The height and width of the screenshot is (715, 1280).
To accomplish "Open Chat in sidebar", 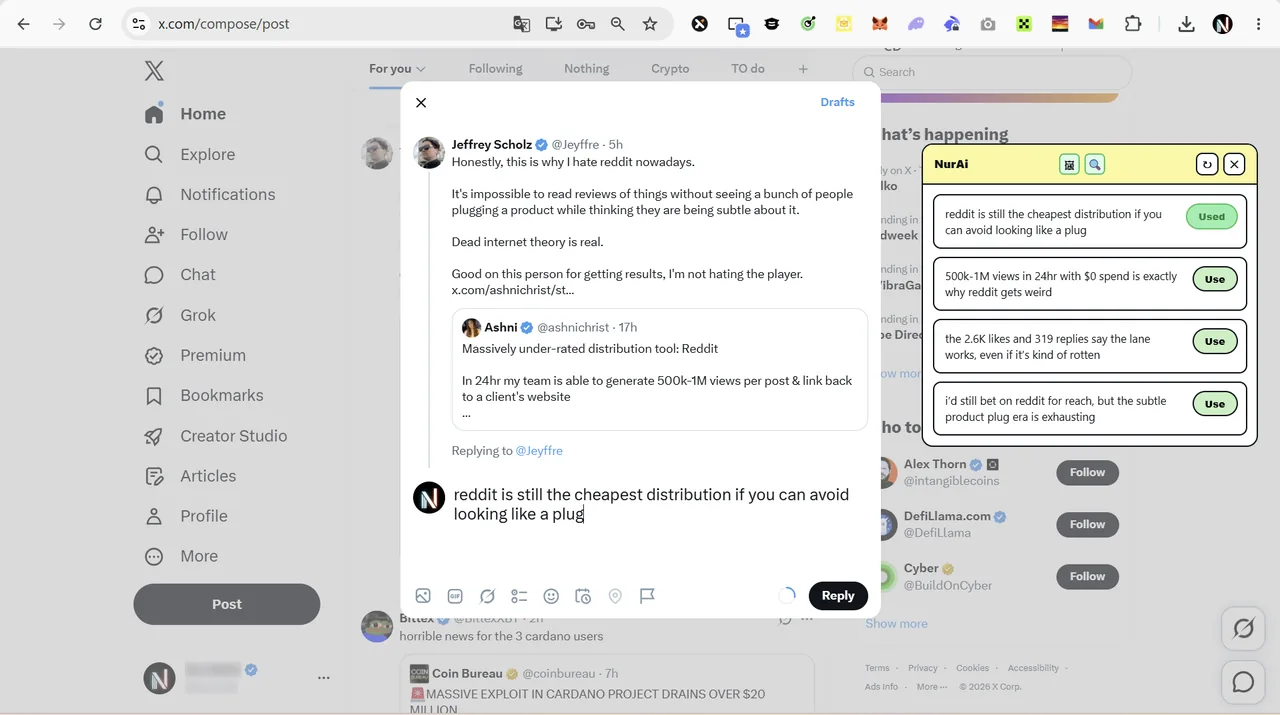I will (181, 274).
